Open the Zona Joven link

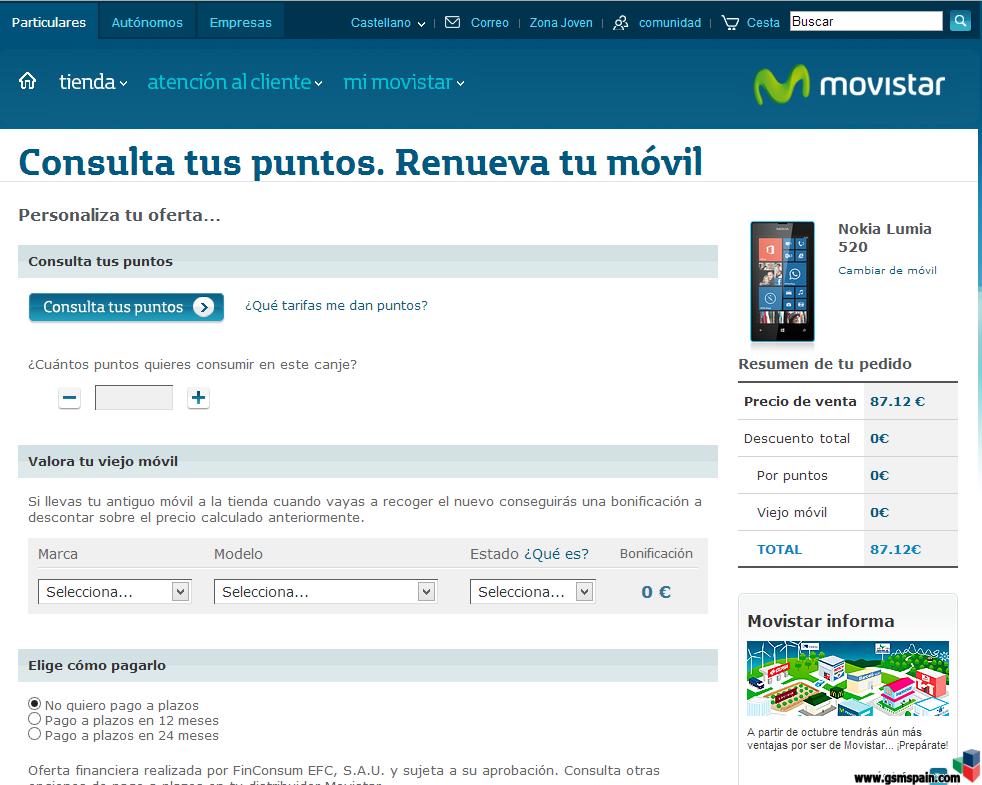561,23
